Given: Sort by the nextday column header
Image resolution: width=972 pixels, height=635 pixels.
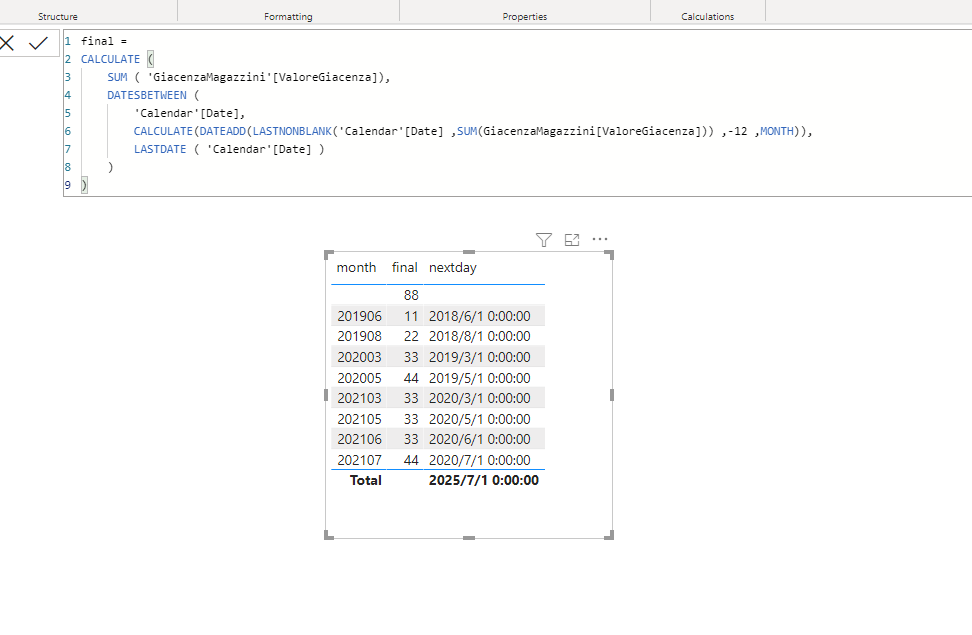Looking at the screenshot, I should tap(453, 267).
